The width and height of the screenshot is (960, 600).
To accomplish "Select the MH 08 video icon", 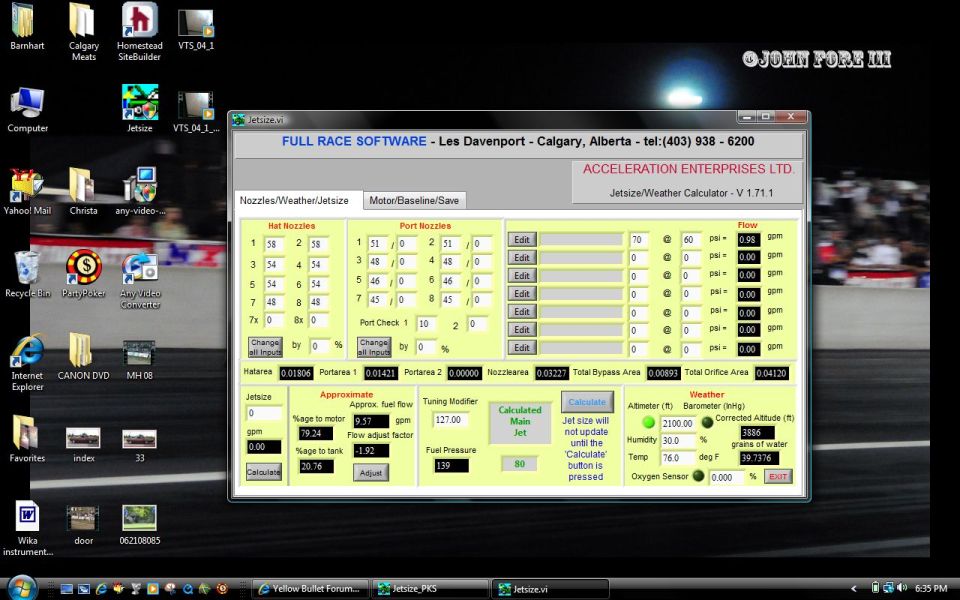I will coord(140,359).
